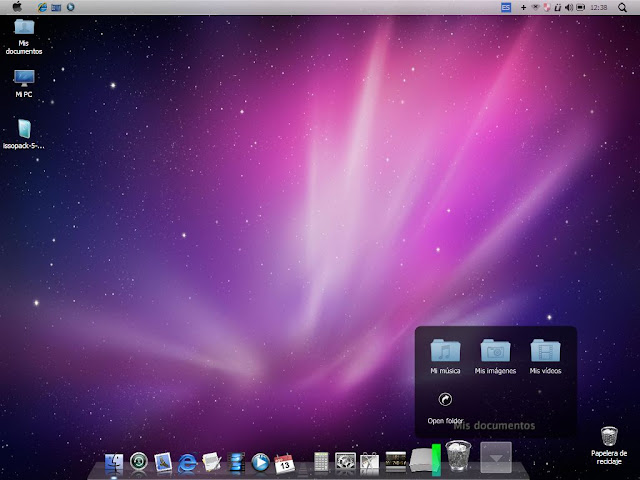Screen dimensions: 640x480
Task: Open the red shield security tray icon
Action: pos(547,7)
